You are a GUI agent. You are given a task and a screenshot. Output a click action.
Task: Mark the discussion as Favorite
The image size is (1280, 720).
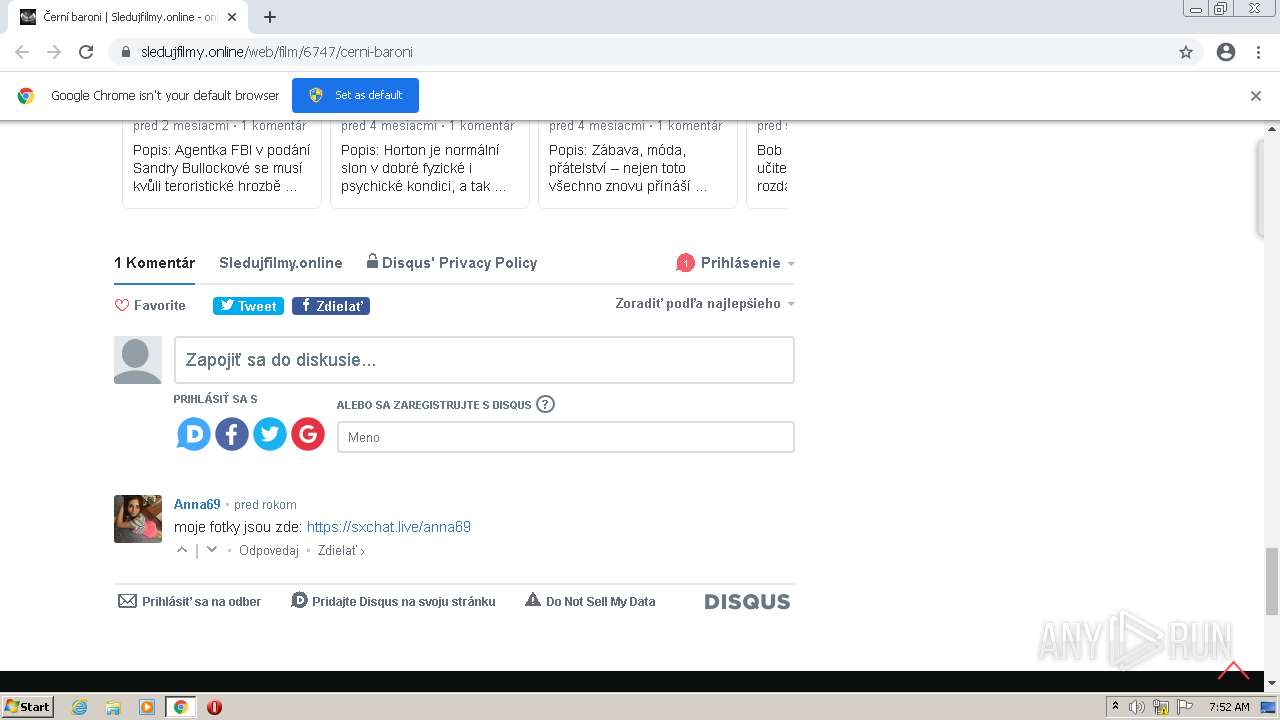[x=150, y=306]
